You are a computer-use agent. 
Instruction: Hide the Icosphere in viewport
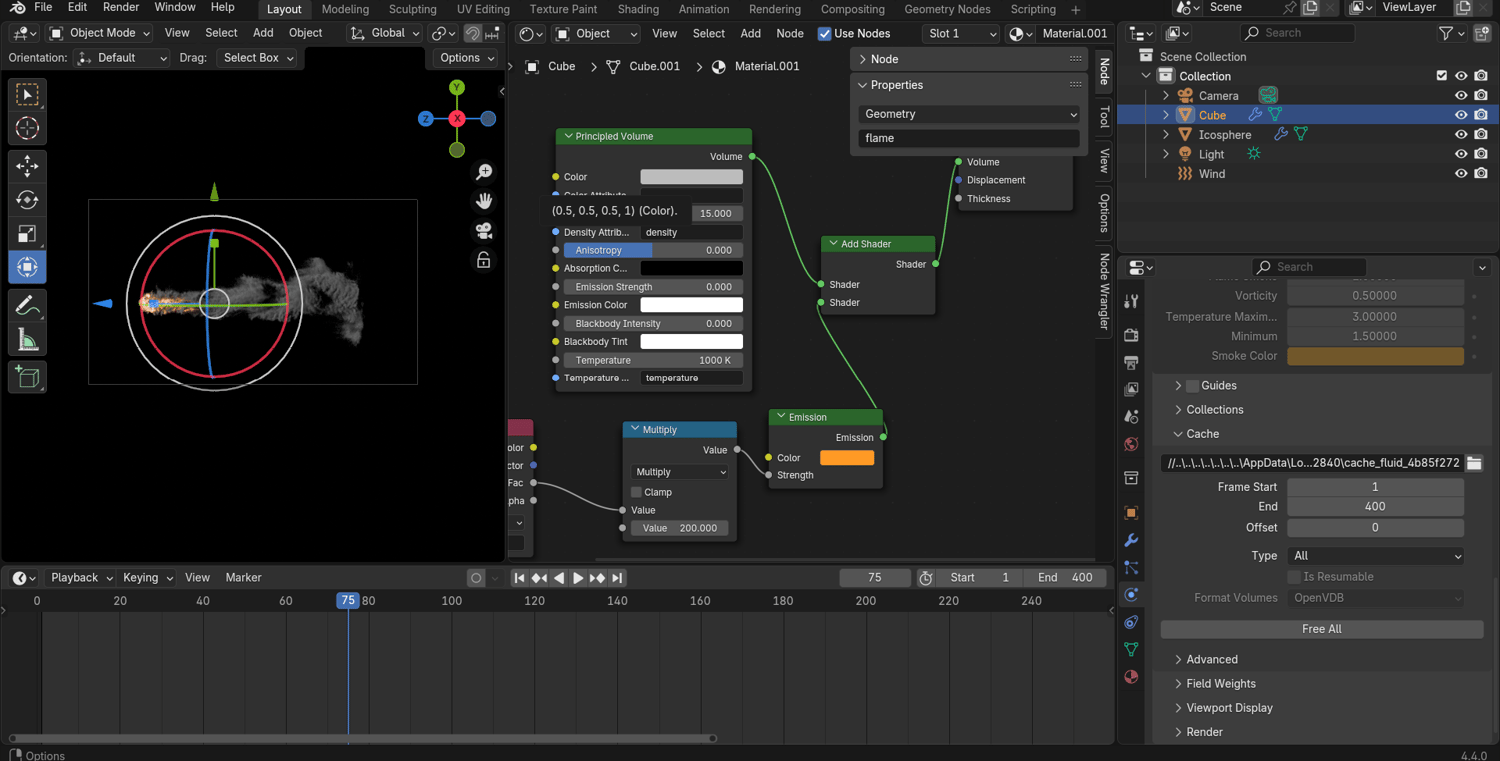1461,135
